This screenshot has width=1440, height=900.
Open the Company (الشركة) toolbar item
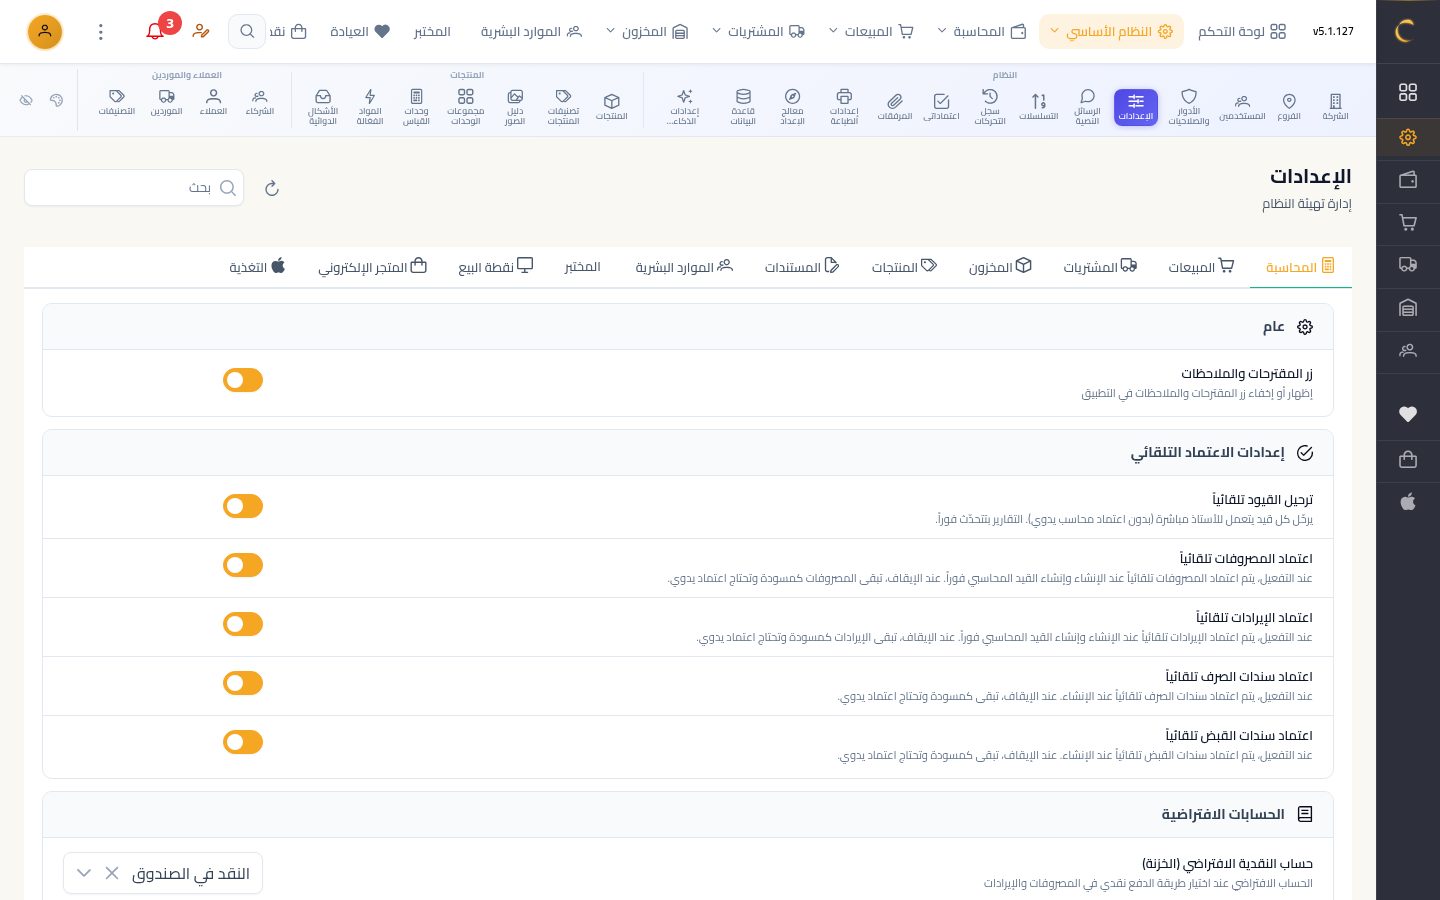coord(1335,107)
